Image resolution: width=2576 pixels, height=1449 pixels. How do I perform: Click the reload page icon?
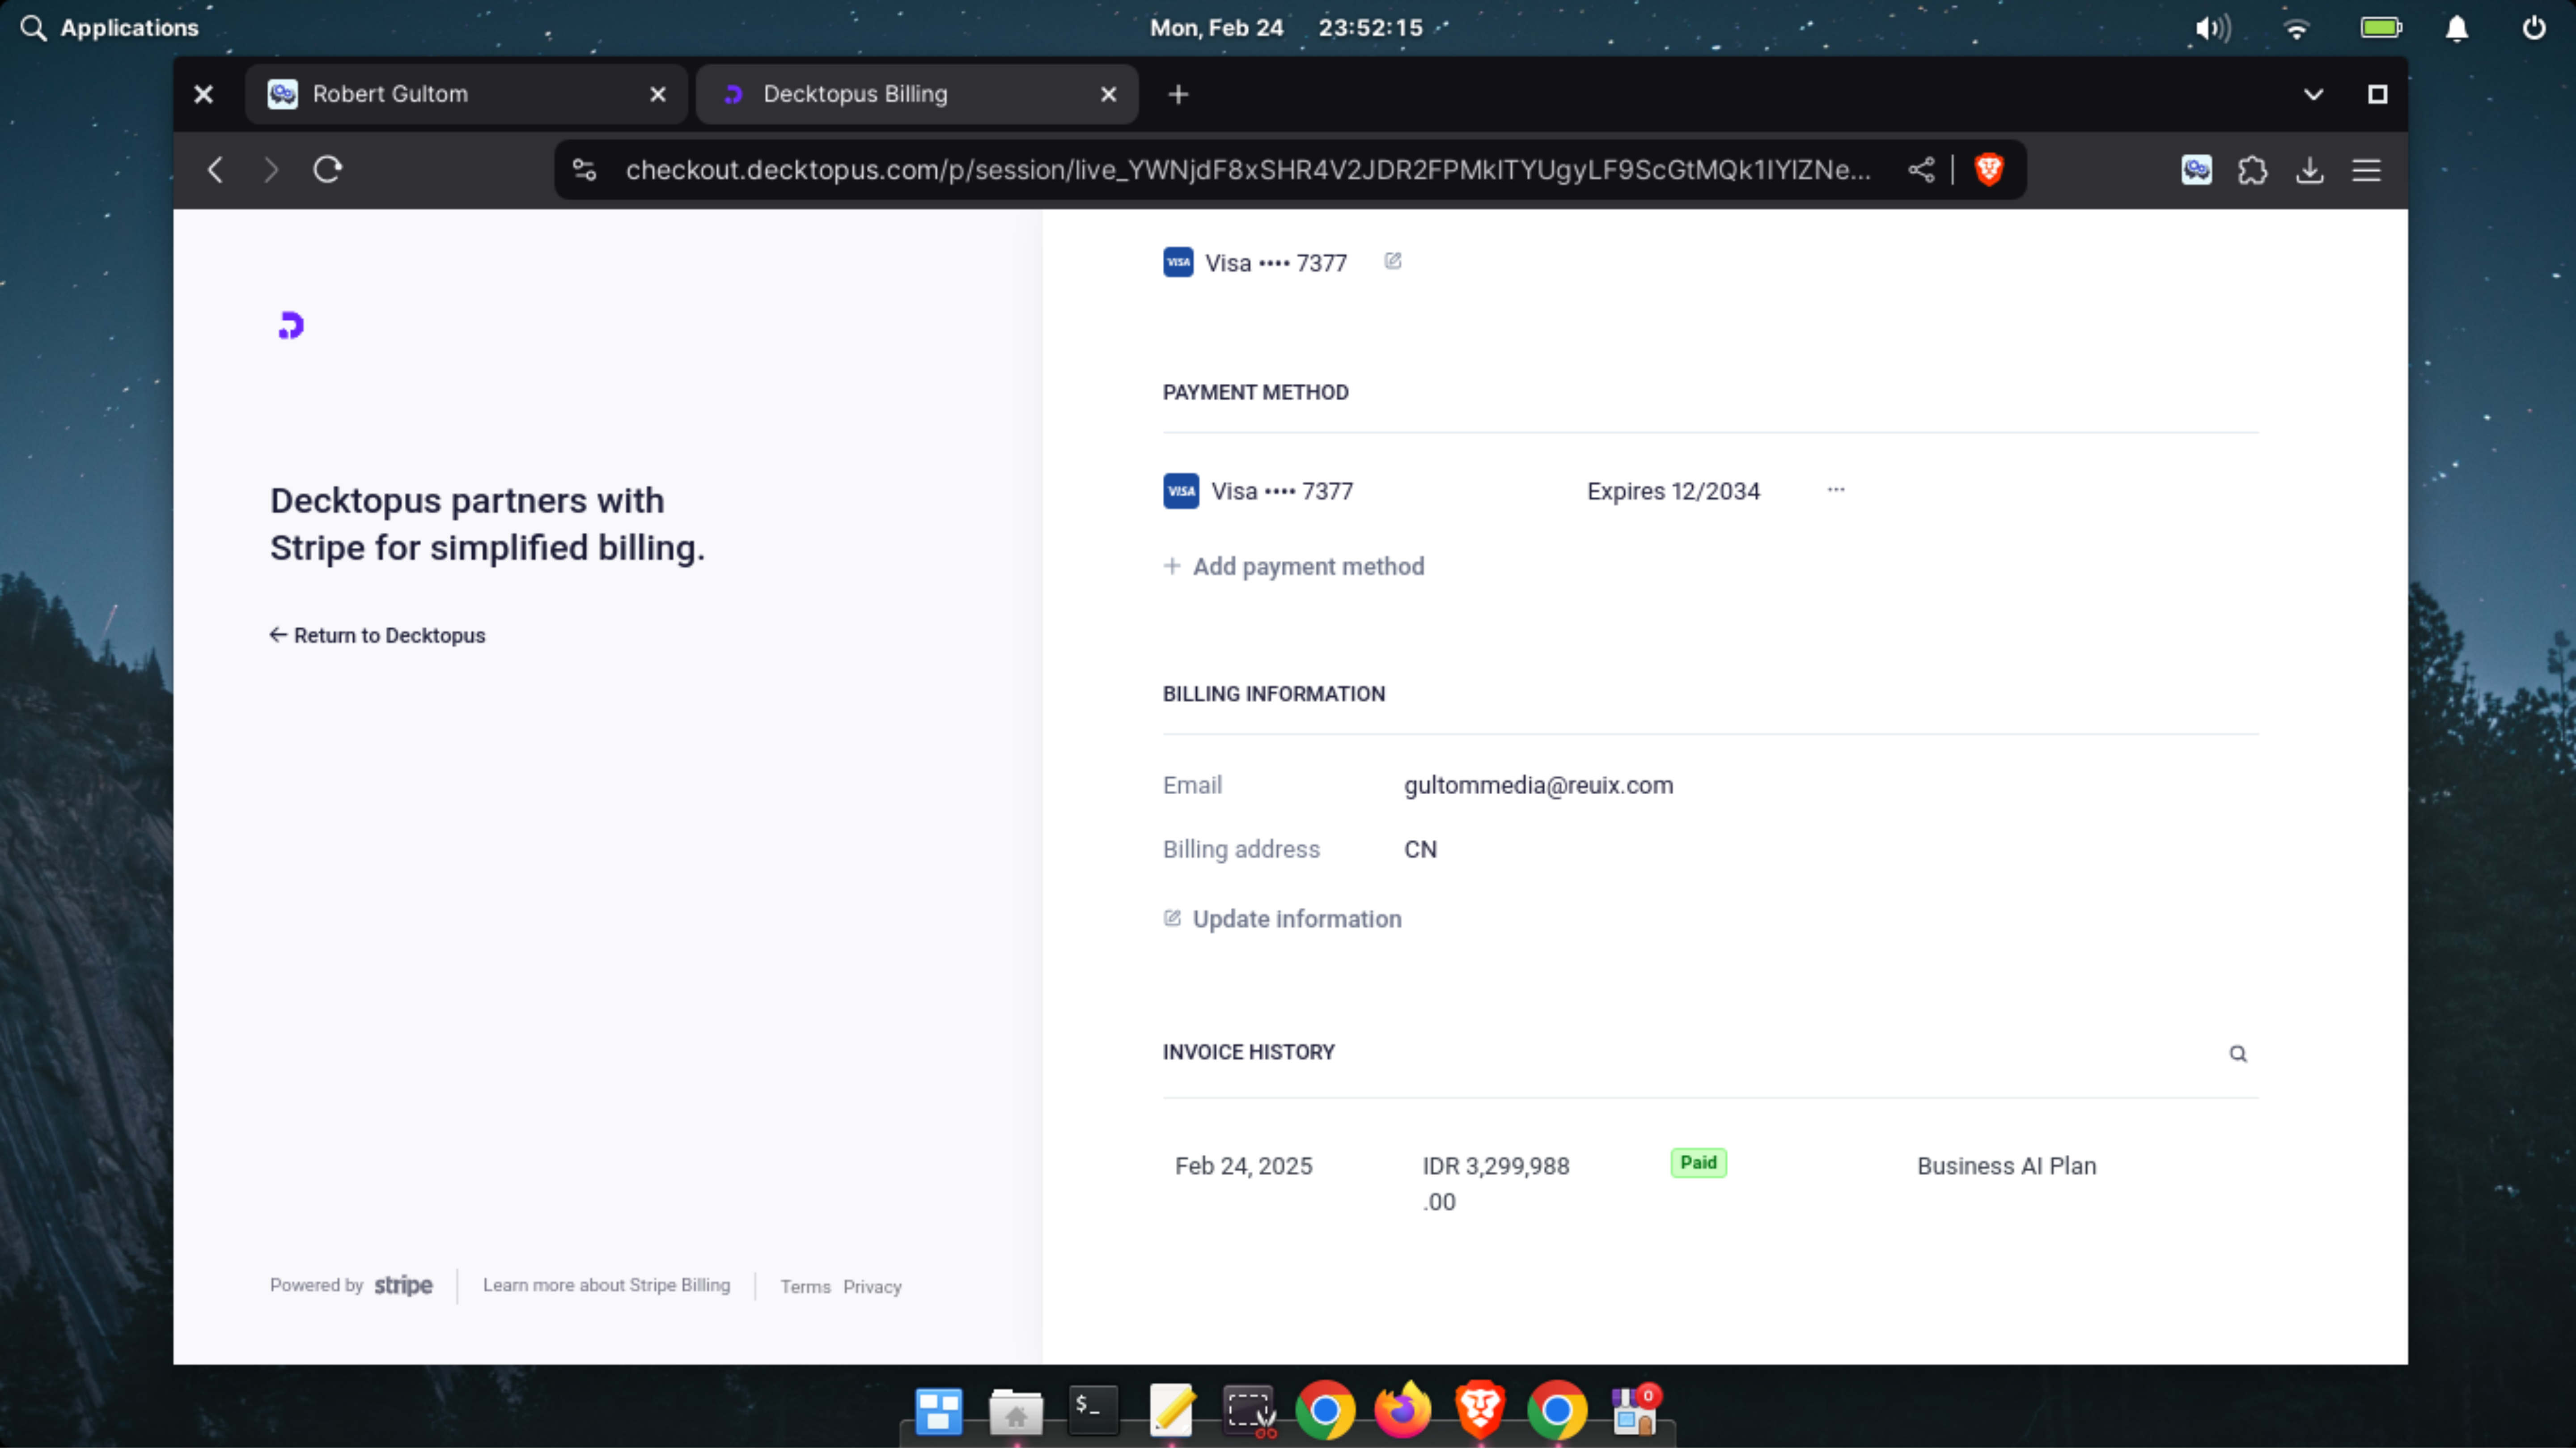327,170
